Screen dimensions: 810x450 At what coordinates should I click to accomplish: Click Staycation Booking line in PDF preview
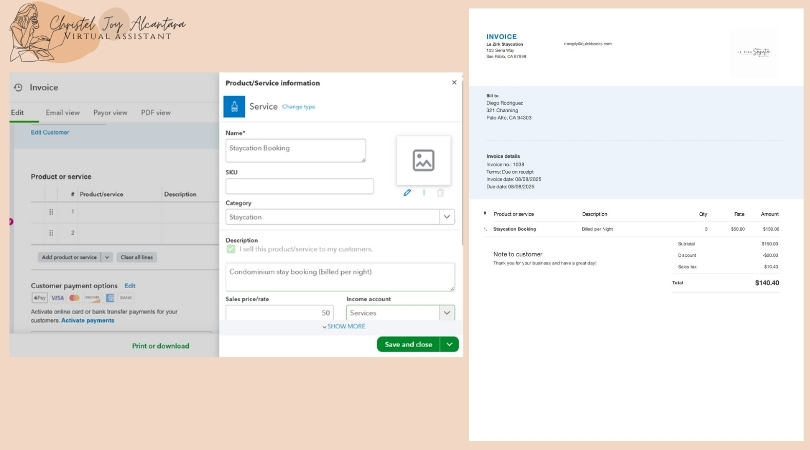click(x=515, y=229)
